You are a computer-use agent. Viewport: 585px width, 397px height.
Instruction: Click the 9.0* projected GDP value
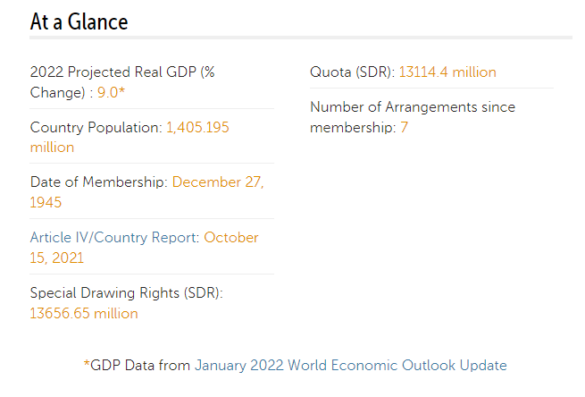click(111, 93)
